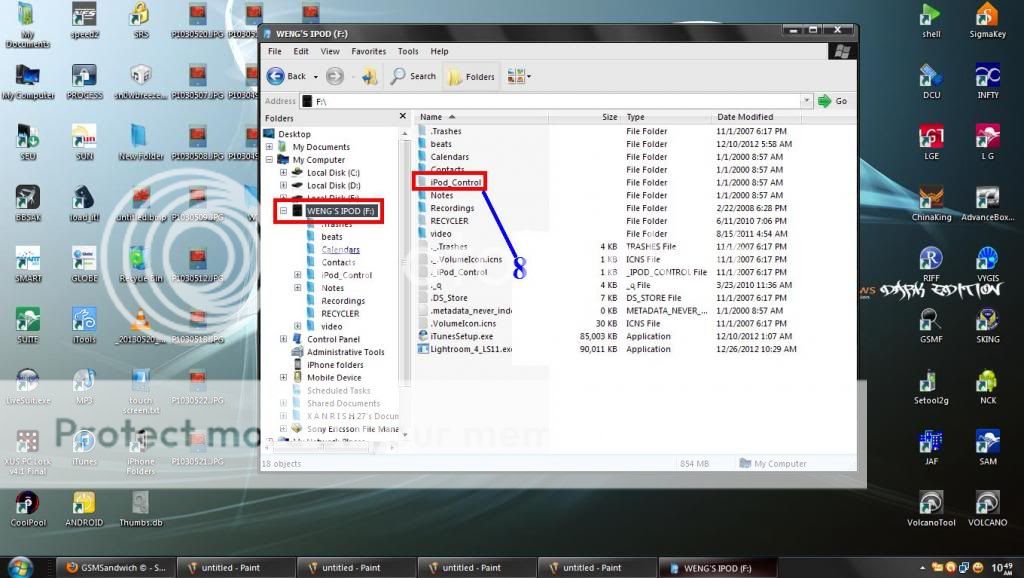Image resolution: width=1024 pixels, height=578 pixels.
Task: Open the Address bar dropdown arrow
Action: (806, 101)
